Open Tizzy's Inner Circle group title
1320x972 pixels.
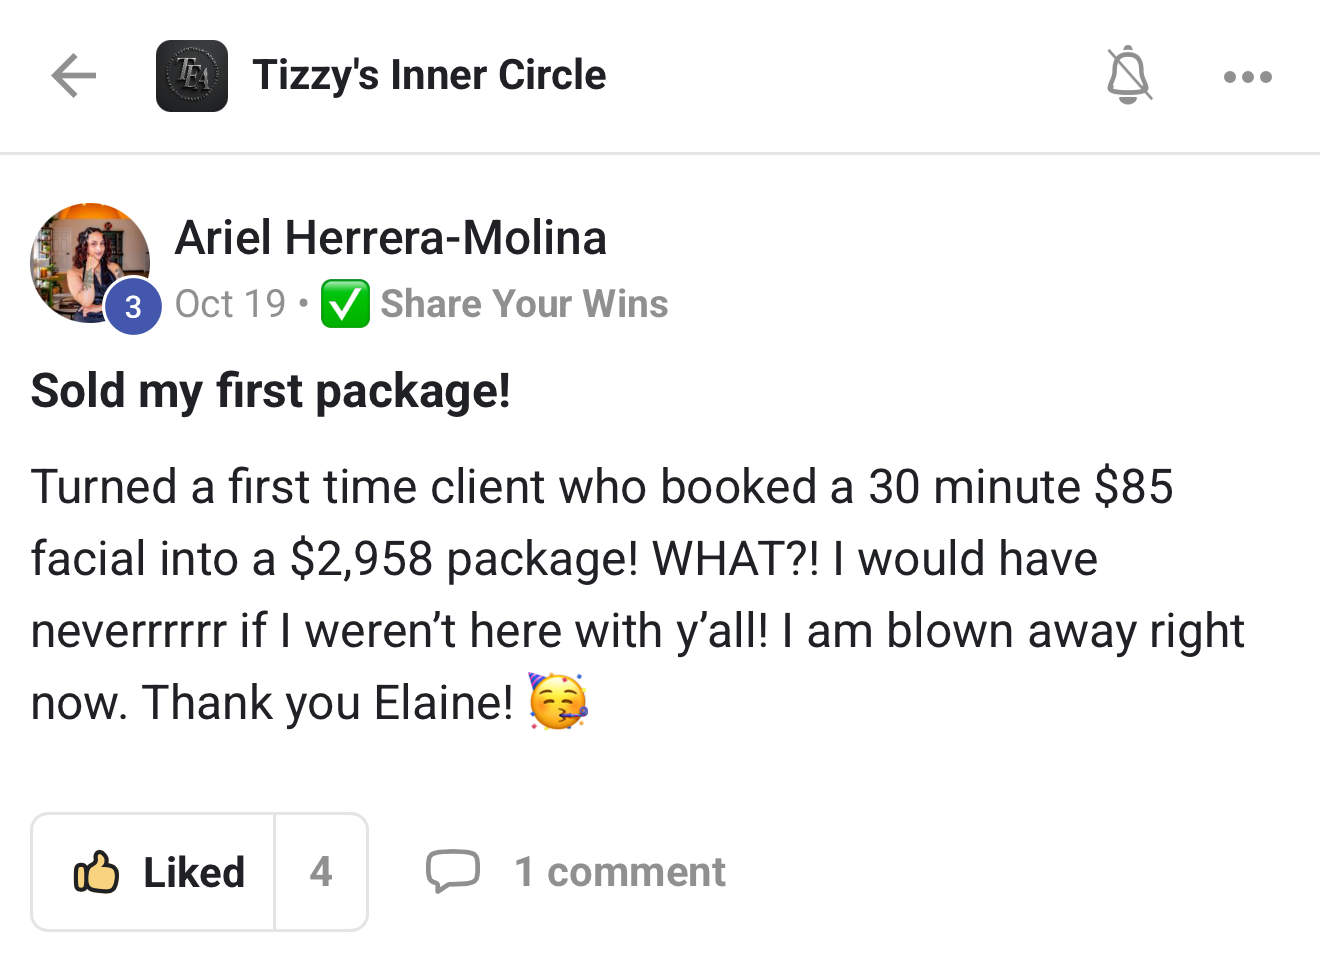(429, 76)
